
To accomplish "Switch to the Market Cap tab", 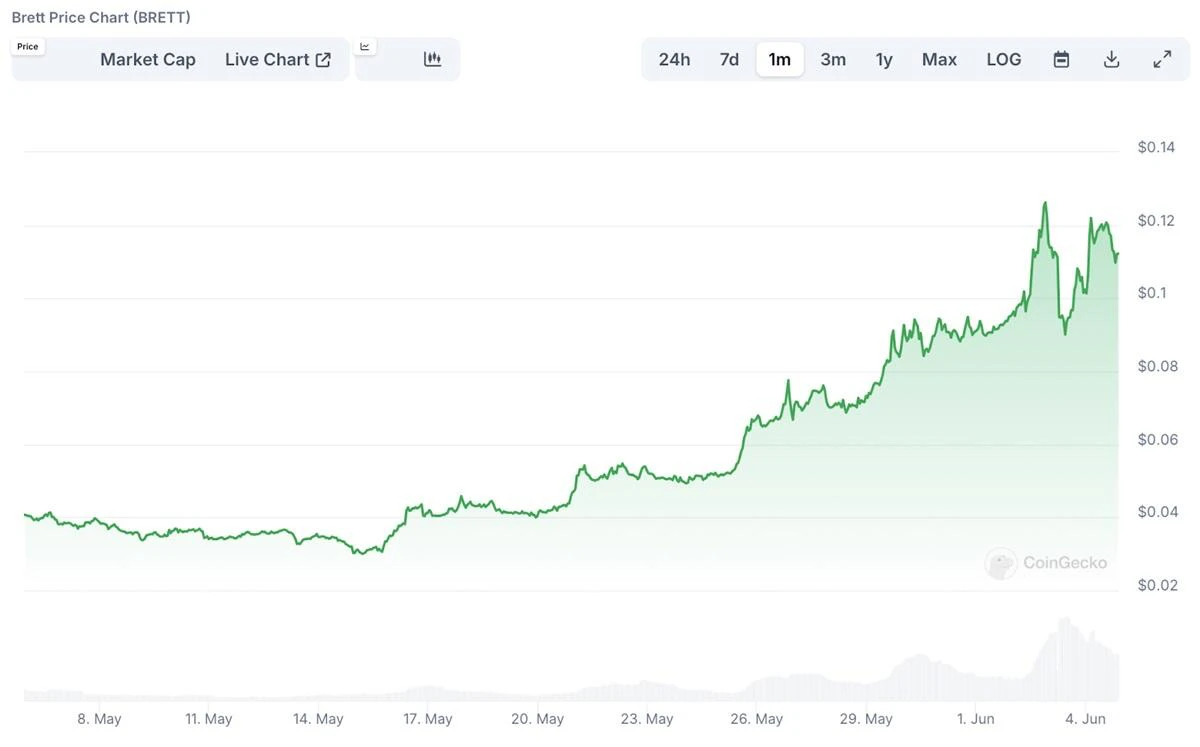I will [x=148, y=60].
